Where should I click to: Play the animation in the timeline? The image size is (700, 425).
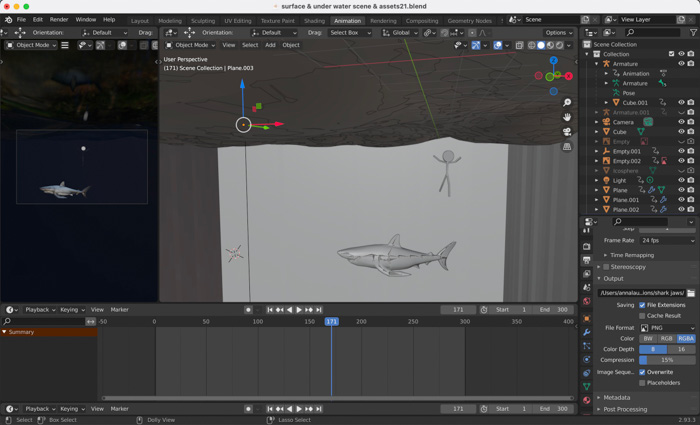(299, 310)
